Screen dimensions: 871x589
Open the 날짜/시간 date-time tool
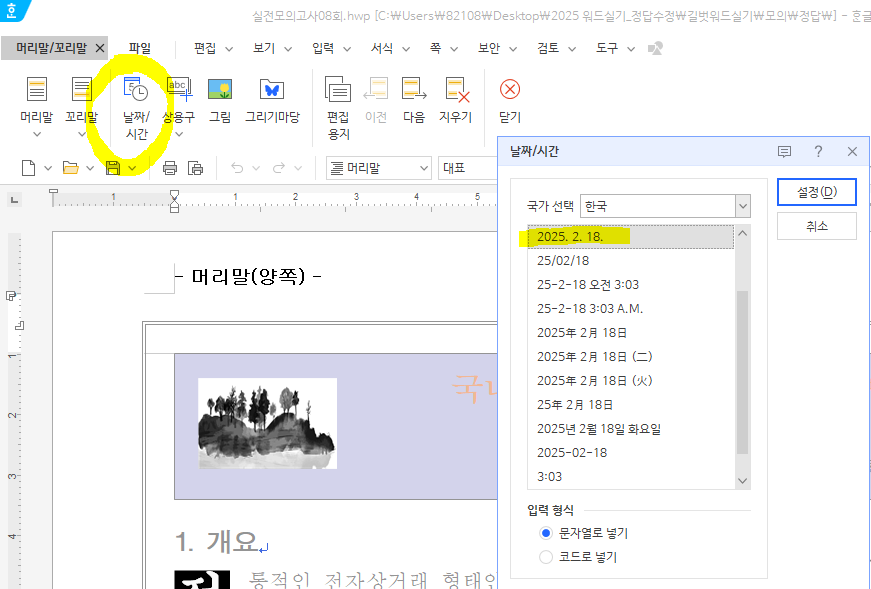pos(136,92)
